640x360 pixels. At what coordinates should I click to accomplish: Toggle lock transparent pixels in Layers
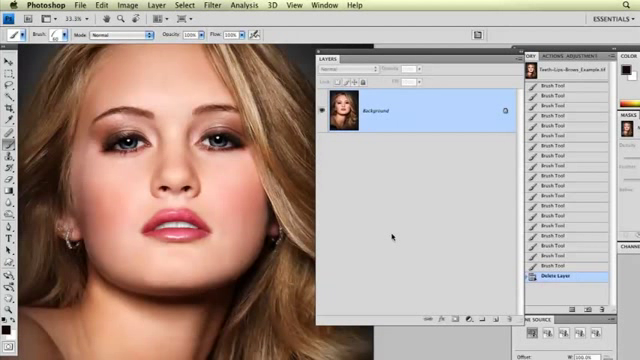[x=337, y=82]
